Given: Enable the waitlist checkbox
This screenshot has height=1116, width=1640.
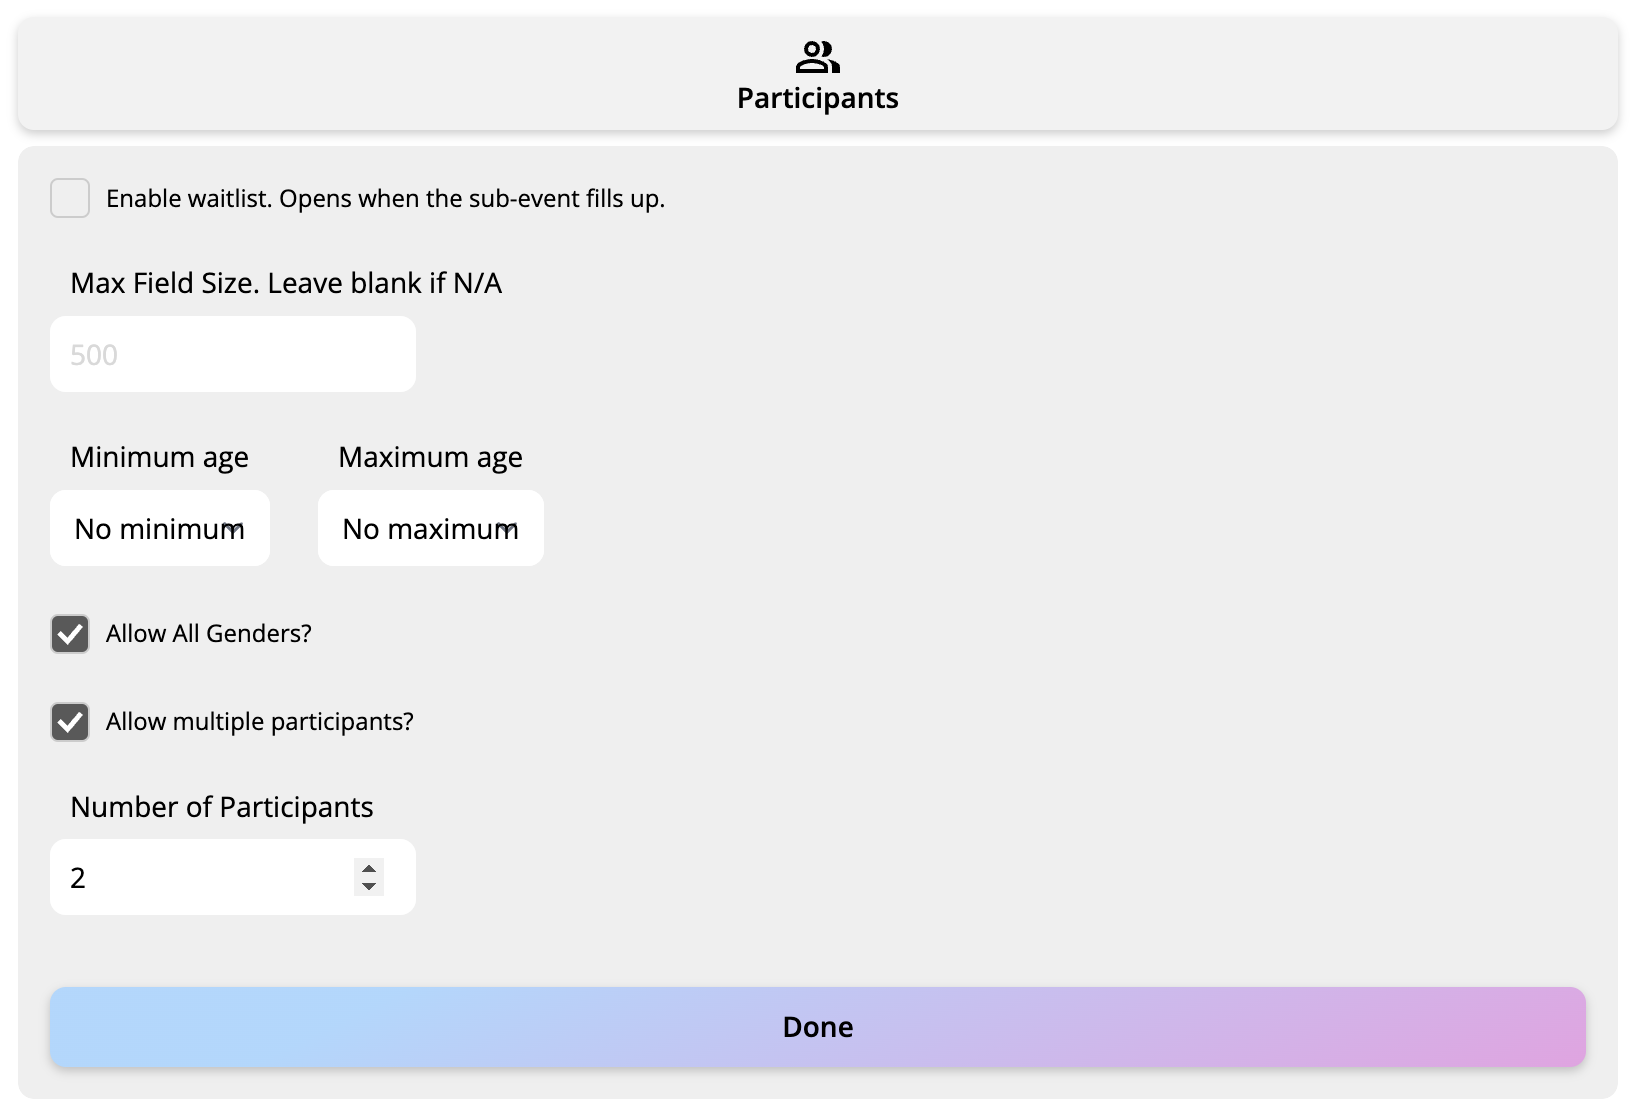Looking at the screenshot, I should (70, 198).
